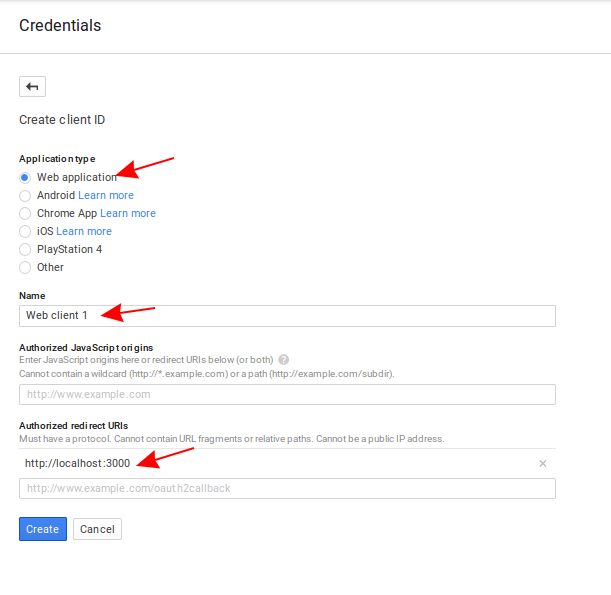Image resolution: width=611 pixels, height=595 pixels.
Task: Click the Credentials page heading
Action: click(60, 26)
